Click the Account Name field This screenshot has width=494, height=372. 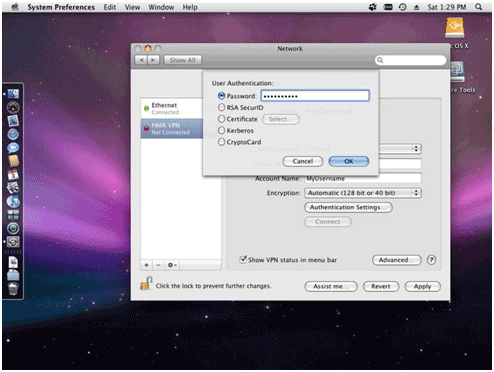click(x=363, y=178)
